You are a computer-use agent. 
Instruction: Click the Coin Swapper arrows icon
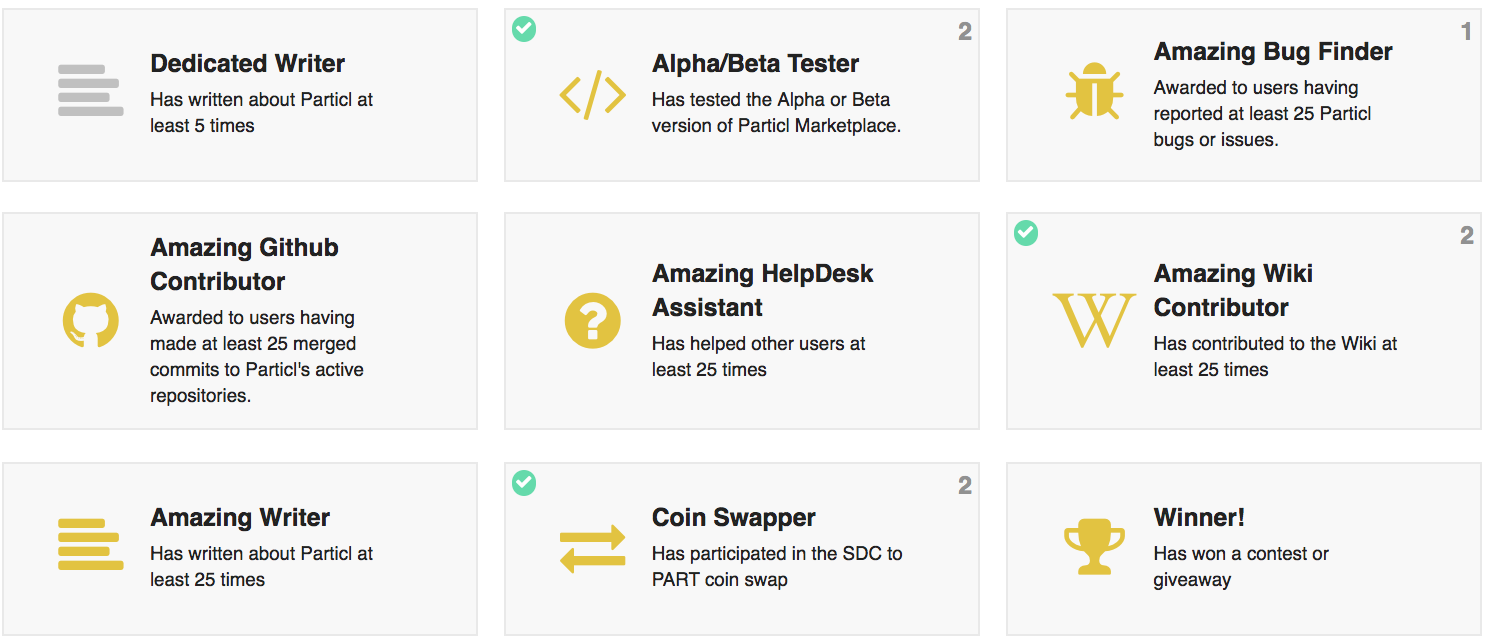592,548
